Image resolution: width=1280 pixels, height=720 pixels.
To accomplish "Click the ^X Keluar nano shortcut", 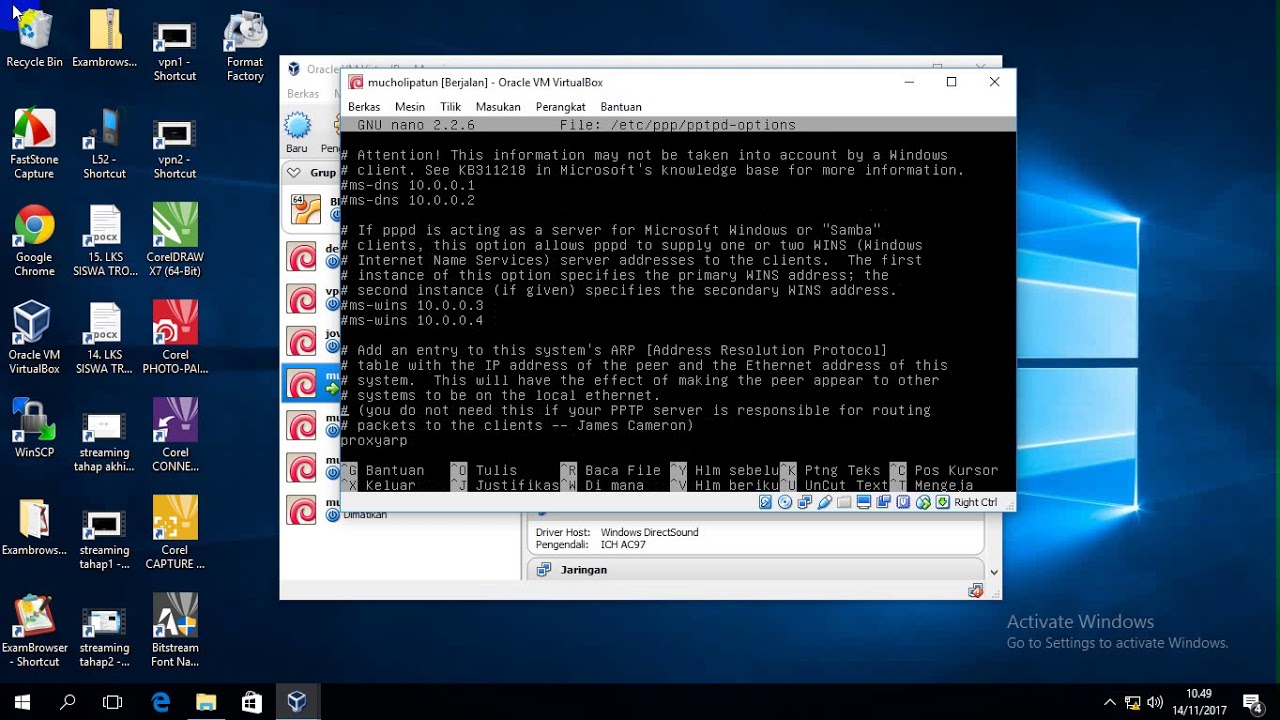I will click(x=379, y=485).
